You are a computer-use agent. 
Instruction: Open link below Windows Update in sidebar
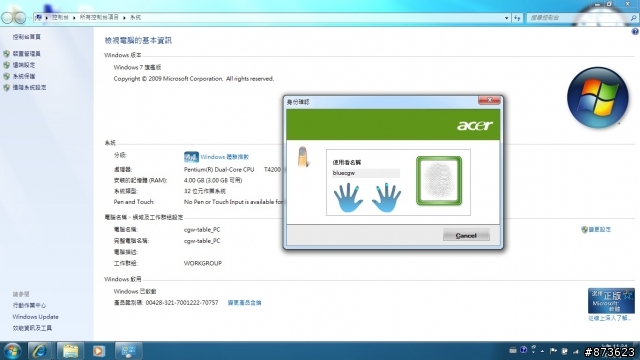(32, 328)
